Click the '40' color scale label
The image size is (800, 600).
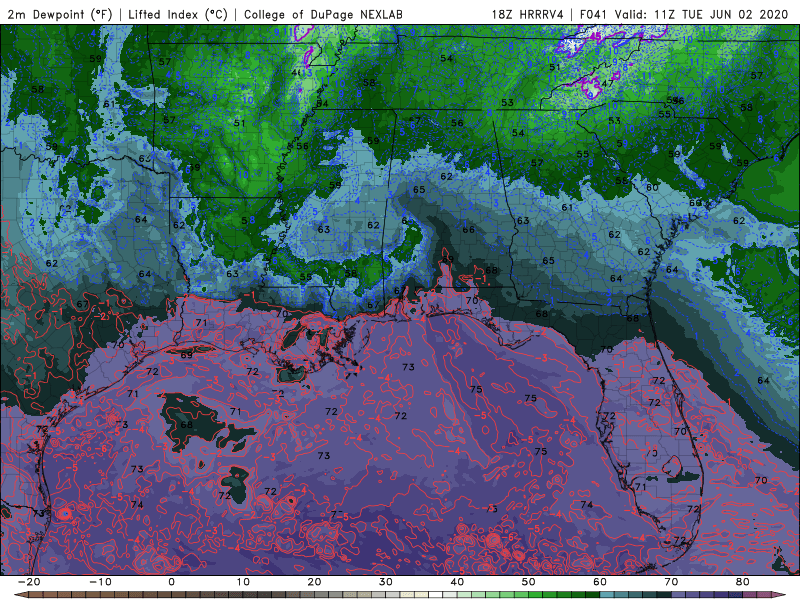457,582
